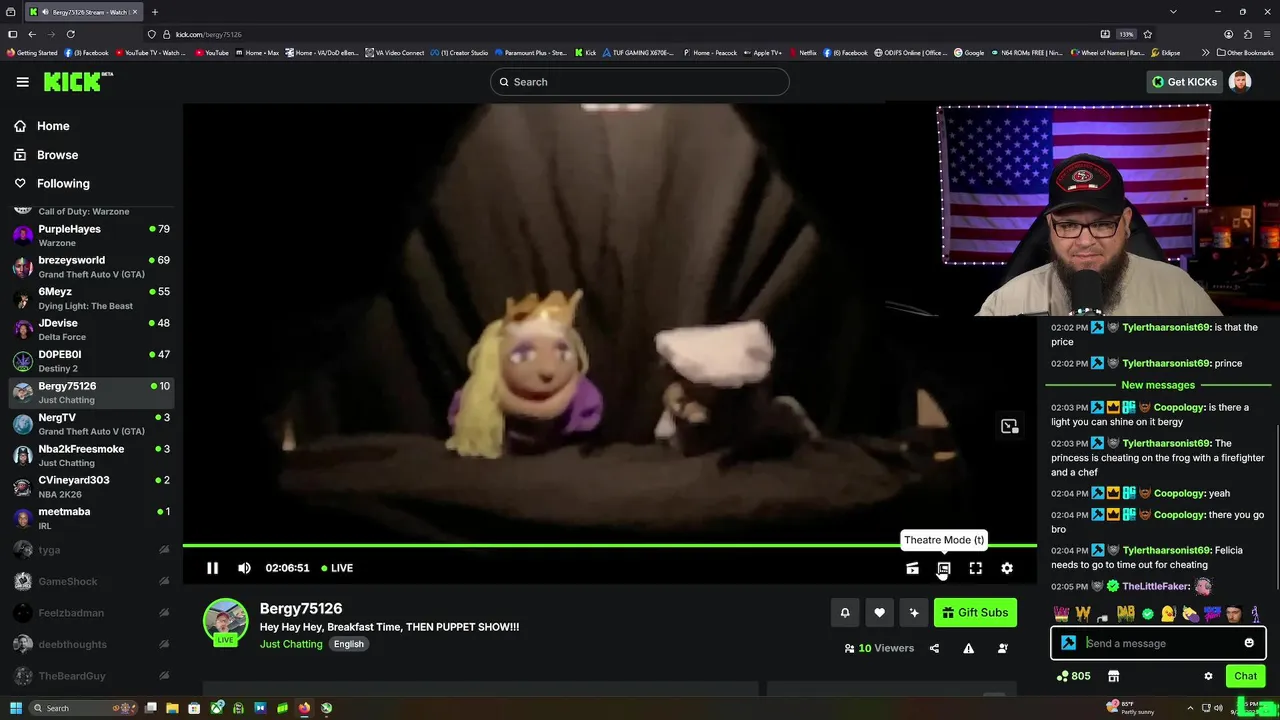Open 6Meyz channel in sidebar
Image resolution: width=1280 pixels, height=720 pixels.
[92, 298]
